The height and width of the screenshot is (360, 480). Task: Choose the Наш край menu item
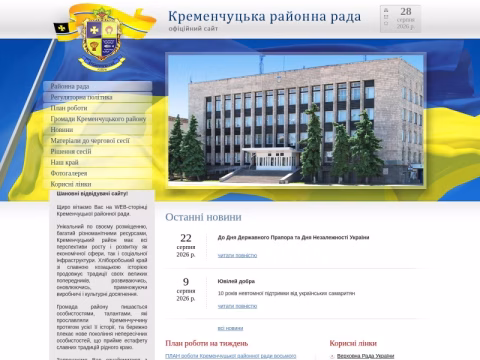click(98, 162)
